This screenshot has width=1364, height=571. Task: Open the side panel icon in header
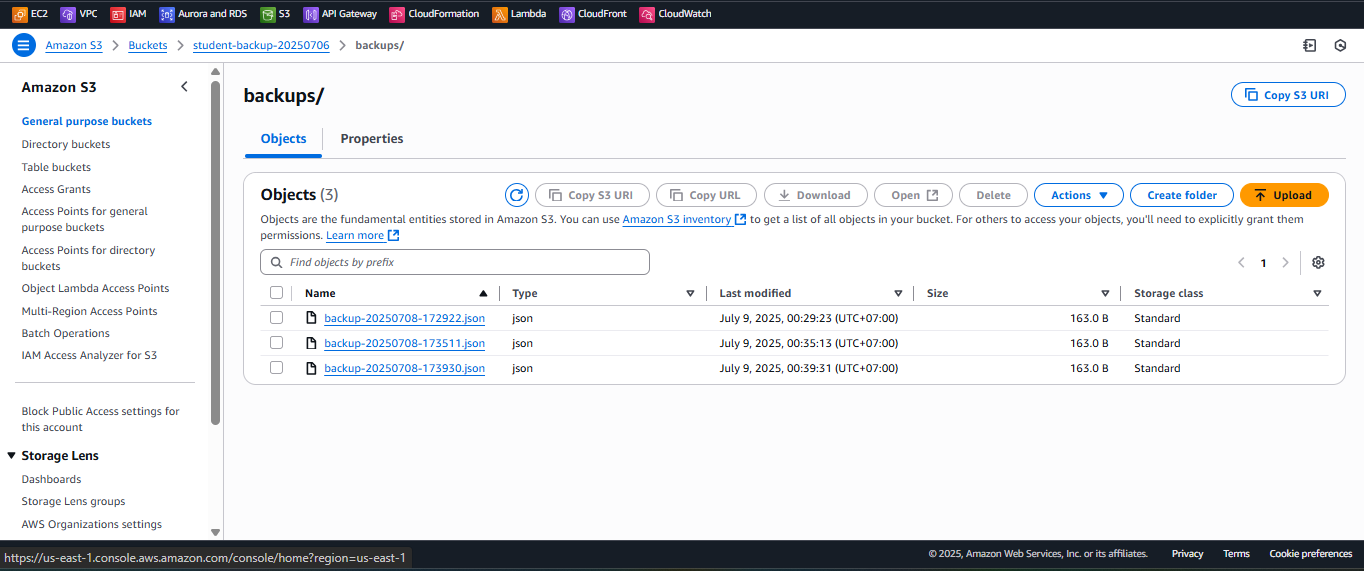(1309, 45)
